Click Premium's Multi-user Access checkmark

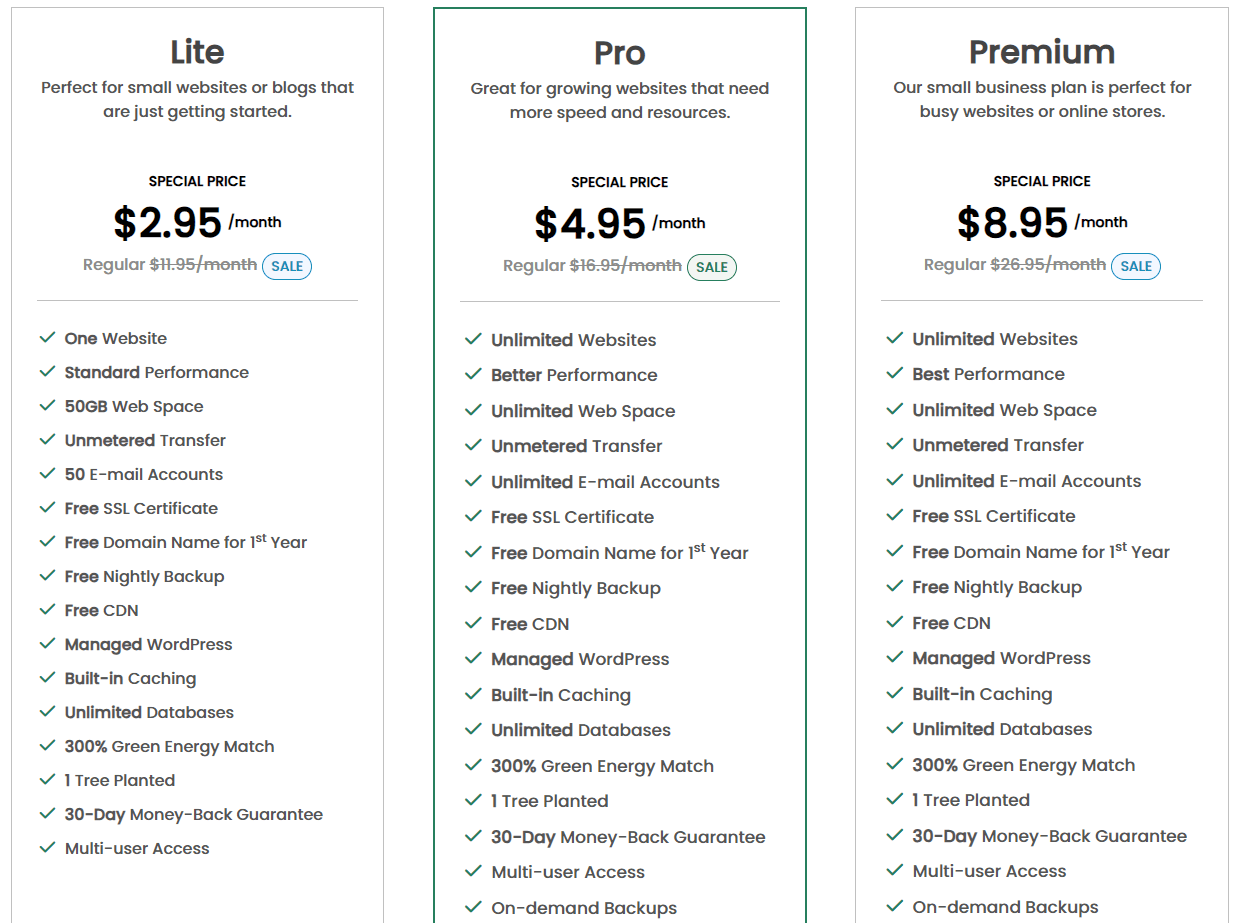click(895, 871)
